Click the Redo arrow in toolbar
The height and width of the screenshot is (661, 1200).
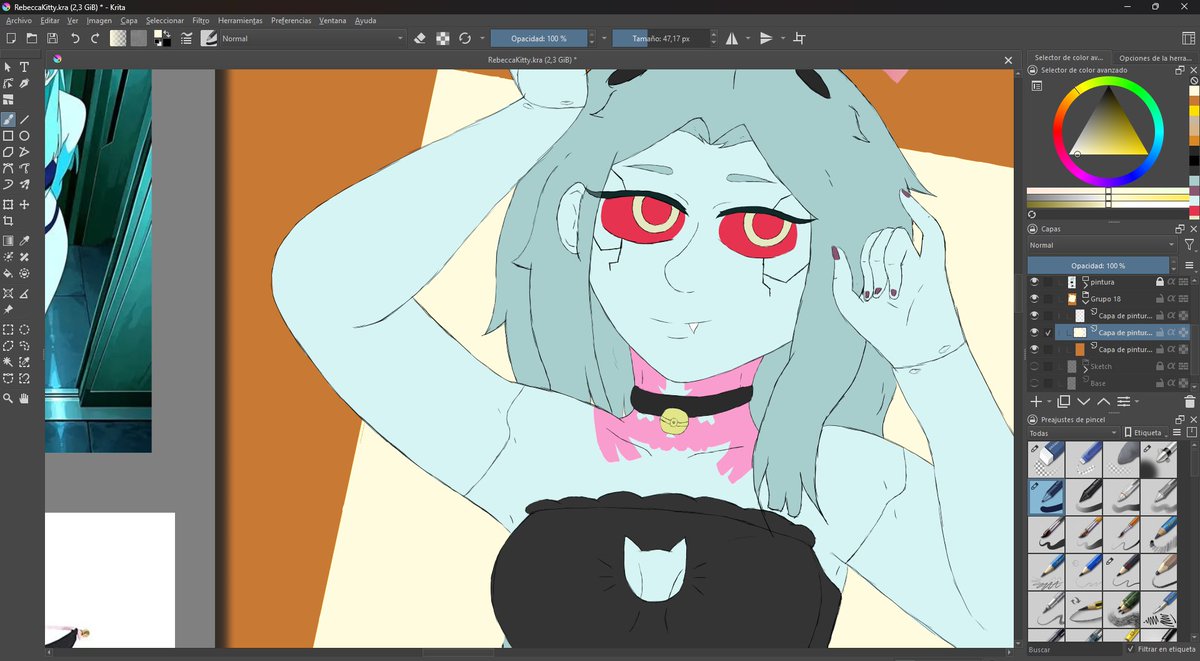(x=95, y=38)
